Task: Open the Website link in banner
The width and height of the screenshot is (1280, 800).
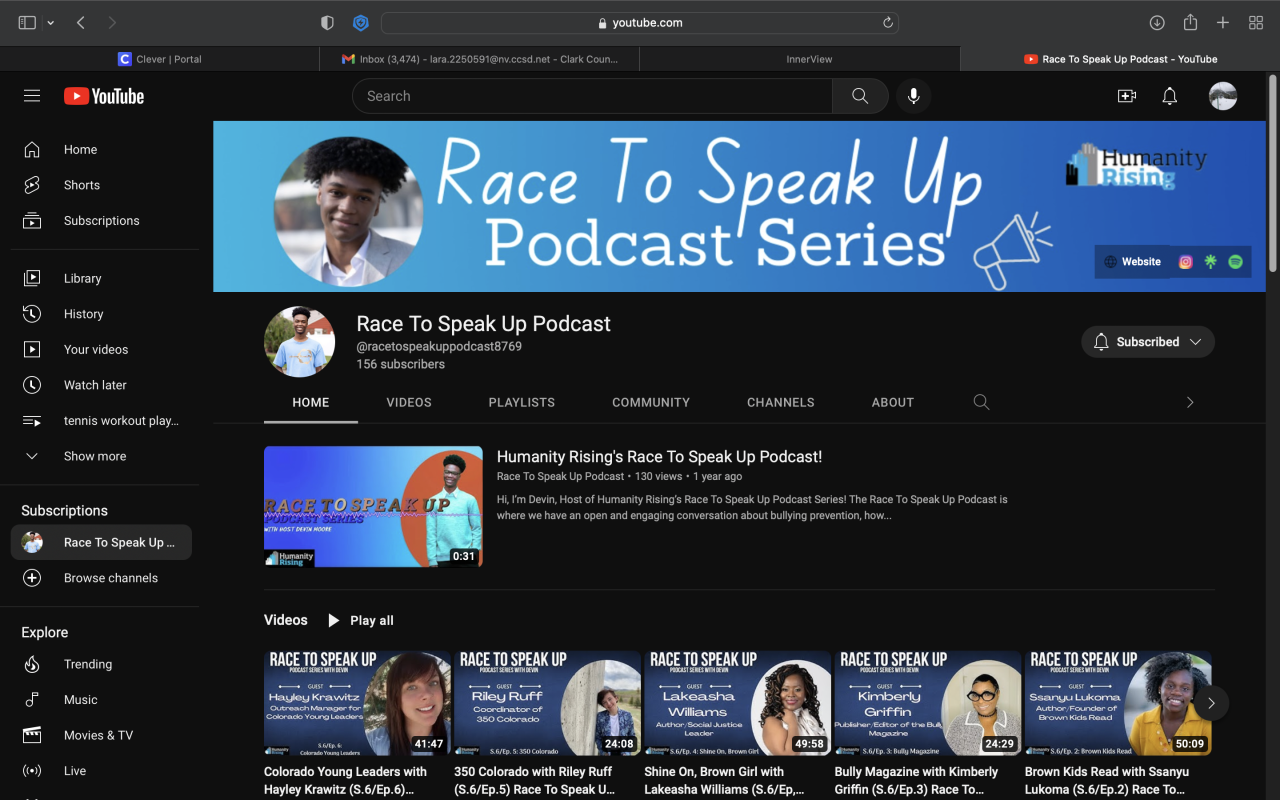Action: tap(1132, 262)
